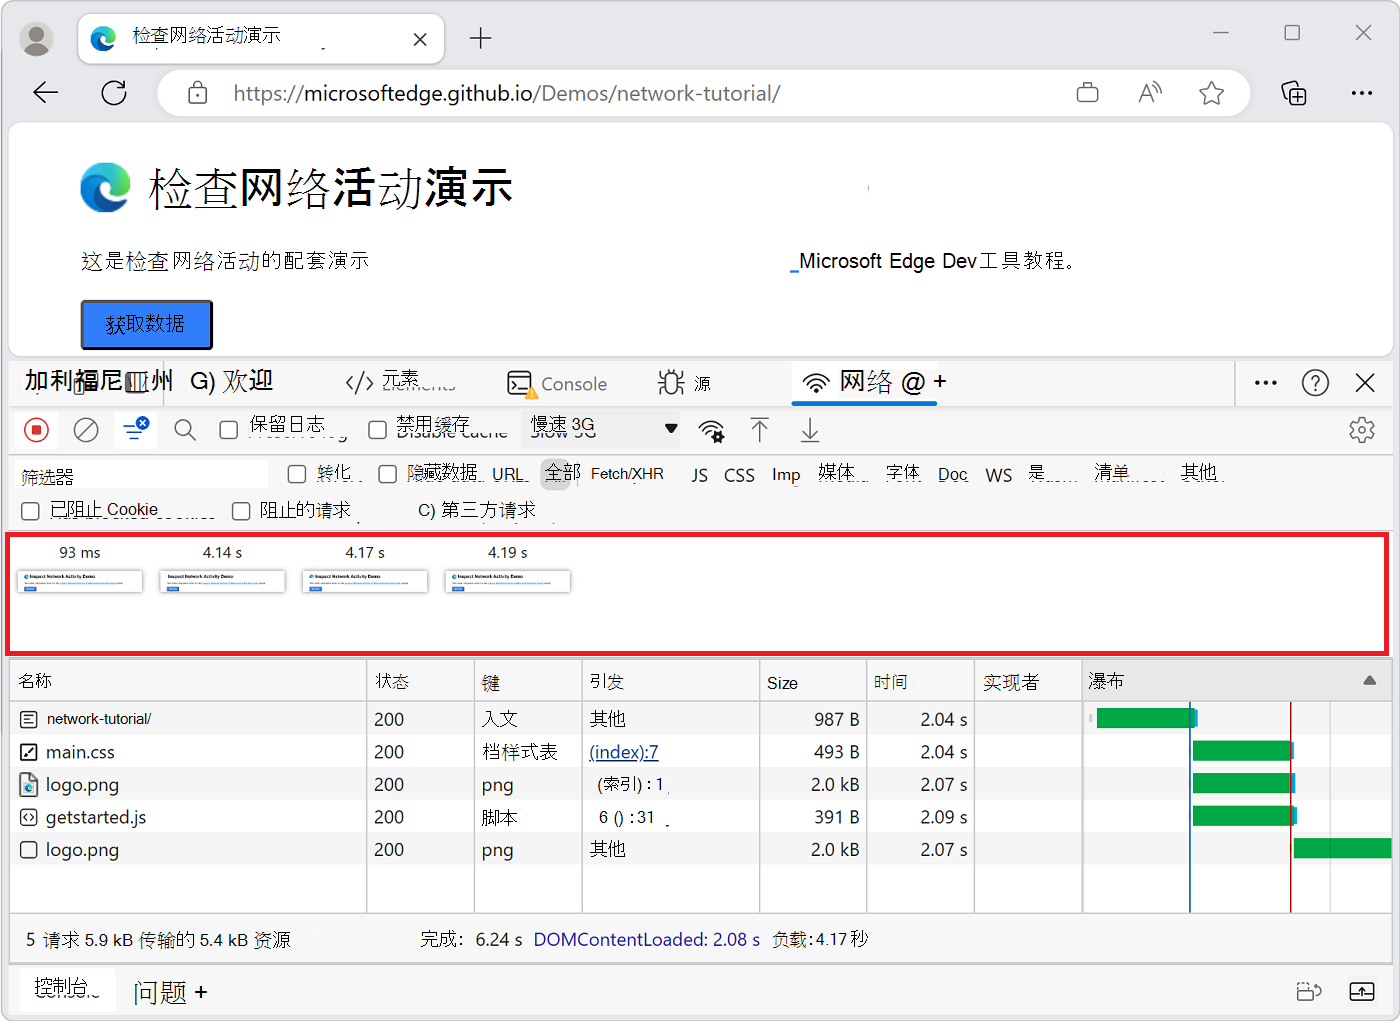Viewport: 1400px width, 1021px height.
Task: Open the DevTools settings gear
Action: click(x=1362, y=429)
